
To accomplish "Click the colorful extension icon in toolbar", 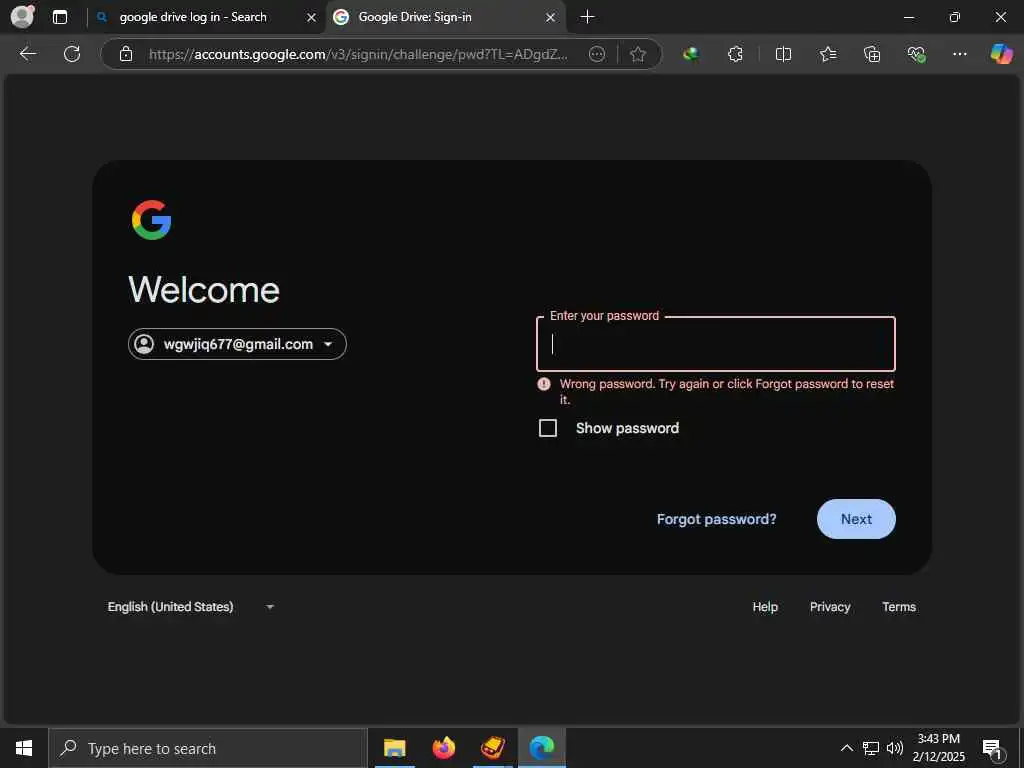I will pos(690,54).
